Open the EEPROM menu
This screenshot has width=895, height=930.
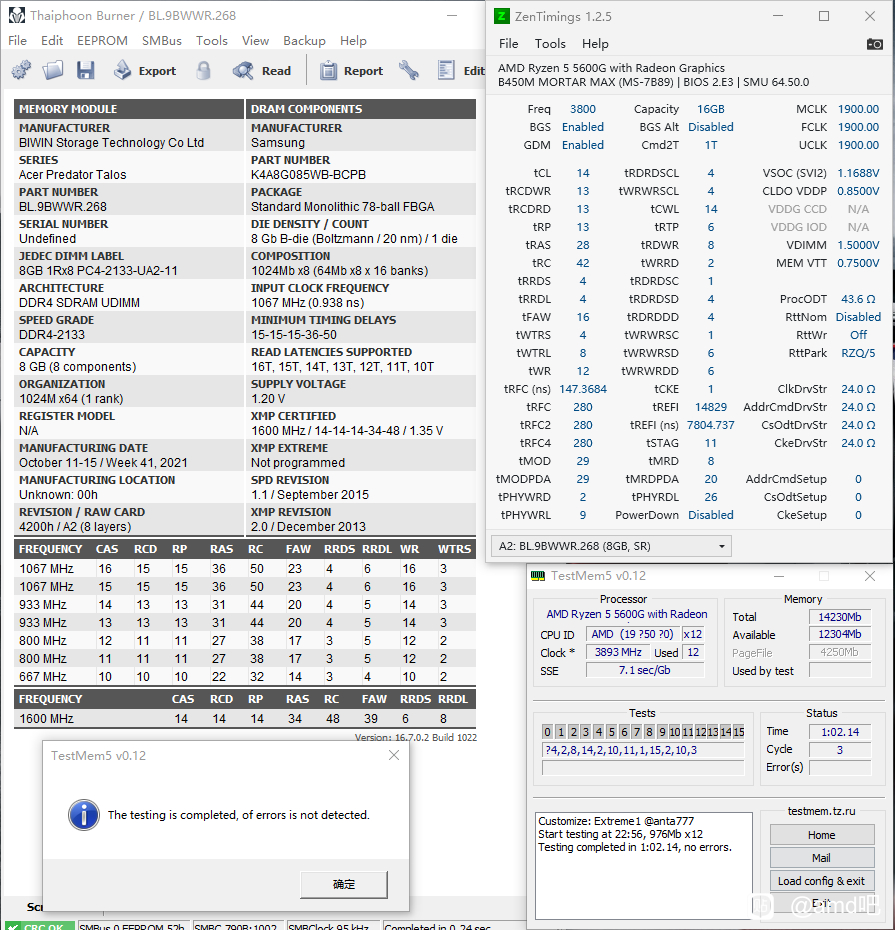point(102,40)
